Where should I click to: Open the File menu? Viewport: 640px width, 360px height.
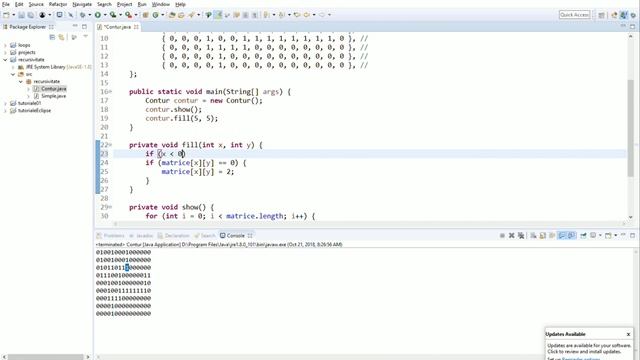(x=6, y=4)
